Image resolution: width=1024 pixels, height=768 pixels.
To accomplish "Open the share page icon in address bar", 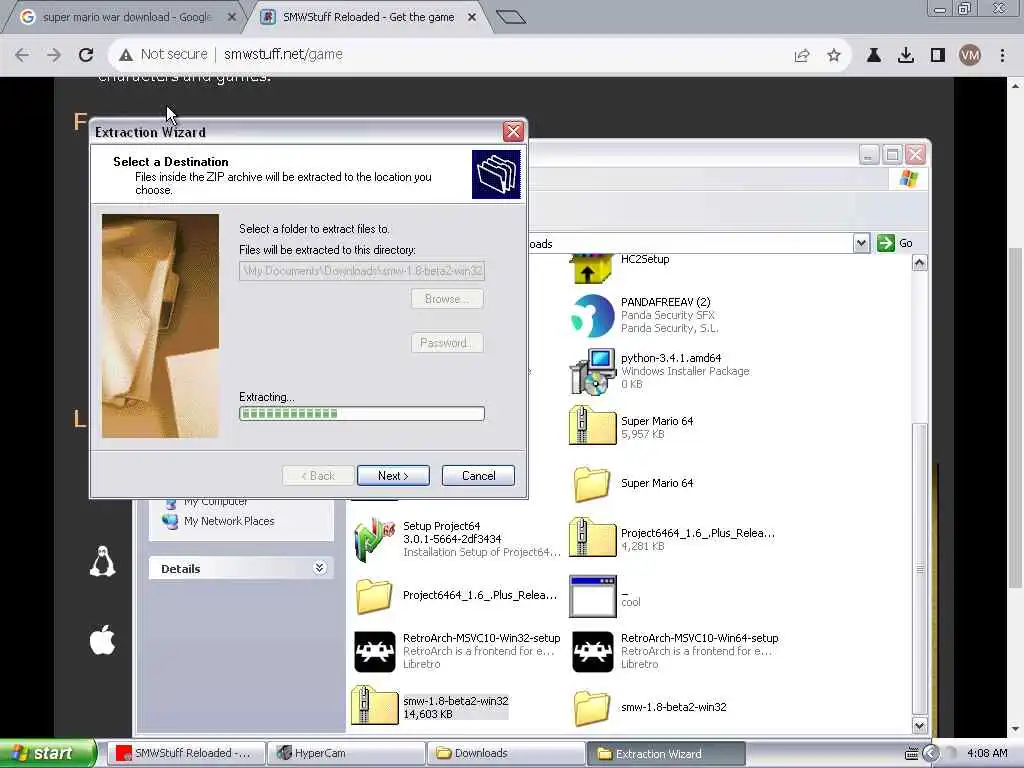I will click(802, 56).
